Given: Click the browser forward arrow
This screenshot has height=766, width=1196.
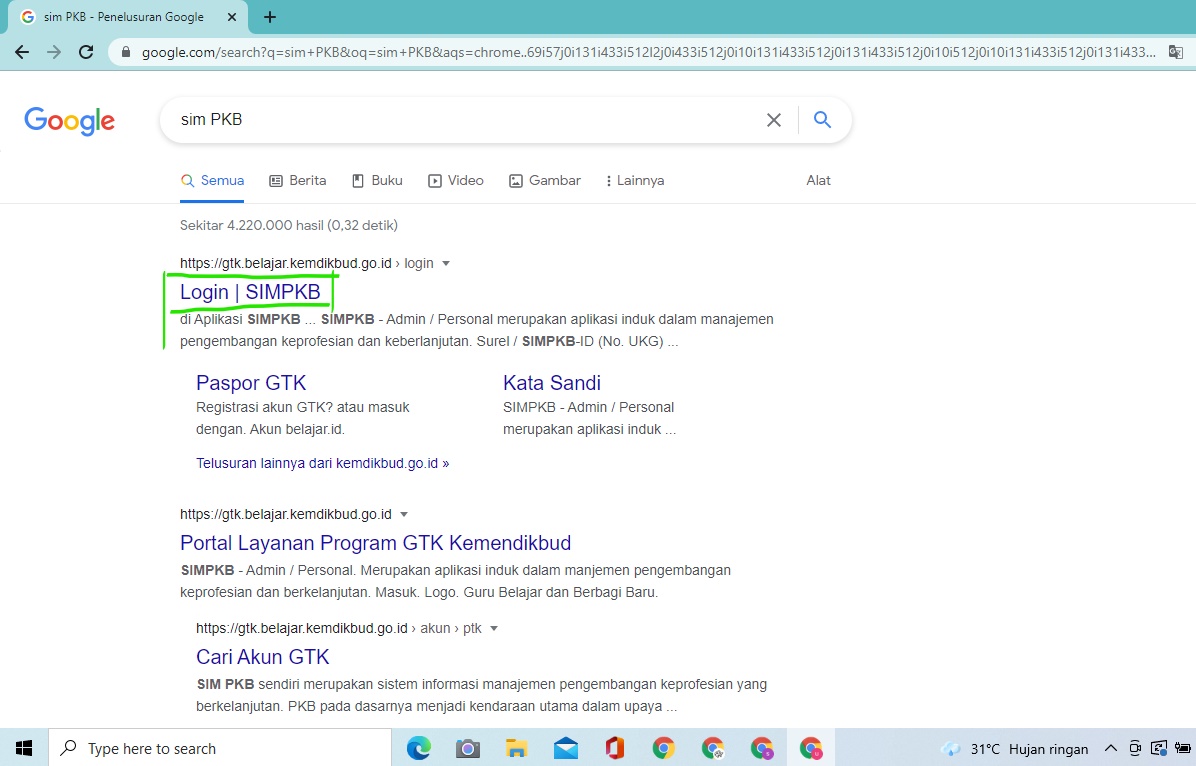Looking at the screenshot, I should click(x=53, y=52).
